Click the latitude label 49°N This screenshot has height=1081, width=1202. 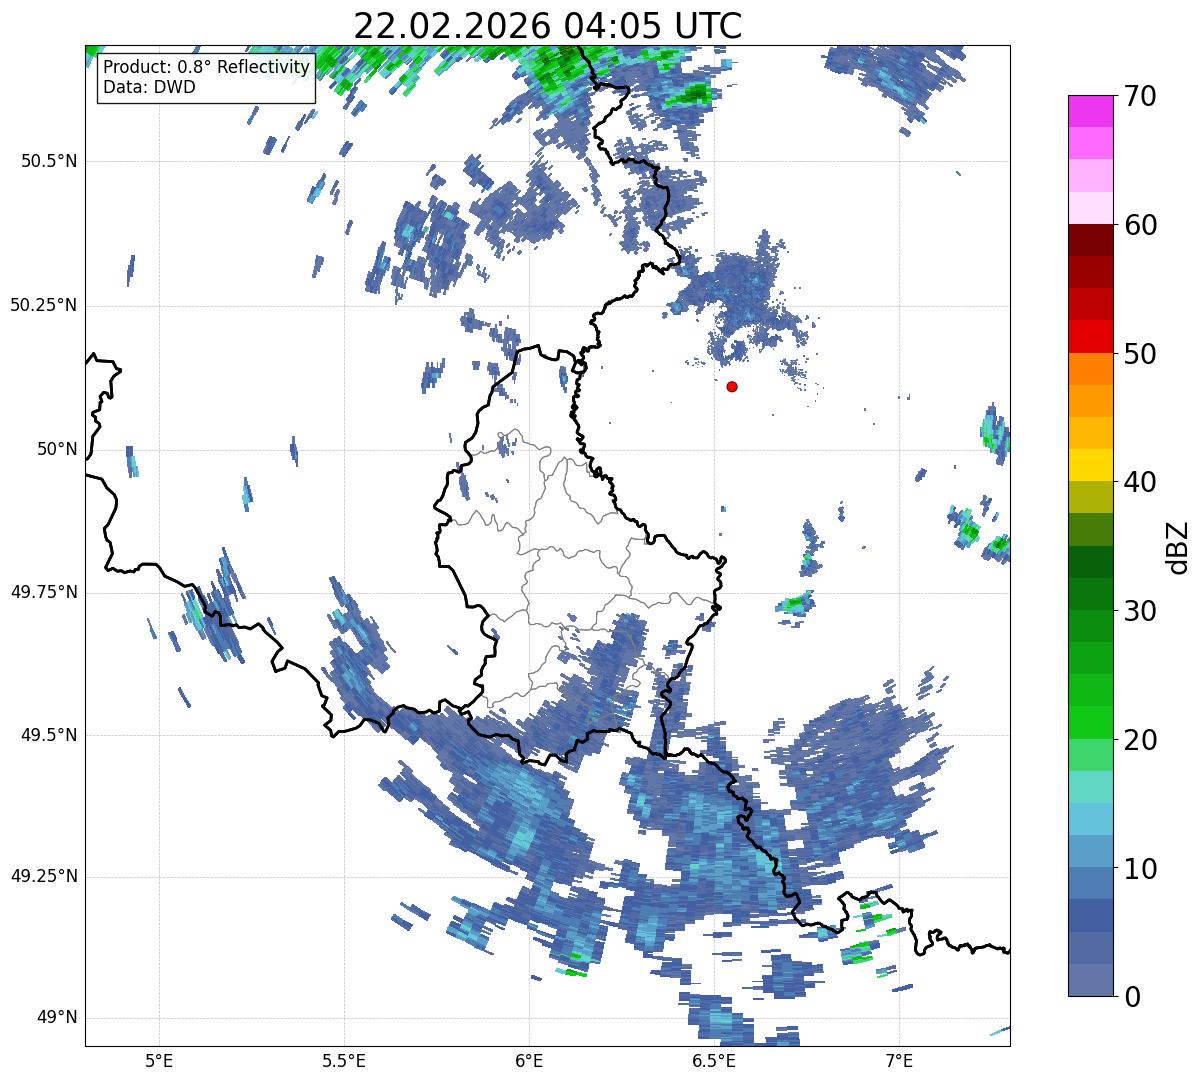[x=57, y=1018]
